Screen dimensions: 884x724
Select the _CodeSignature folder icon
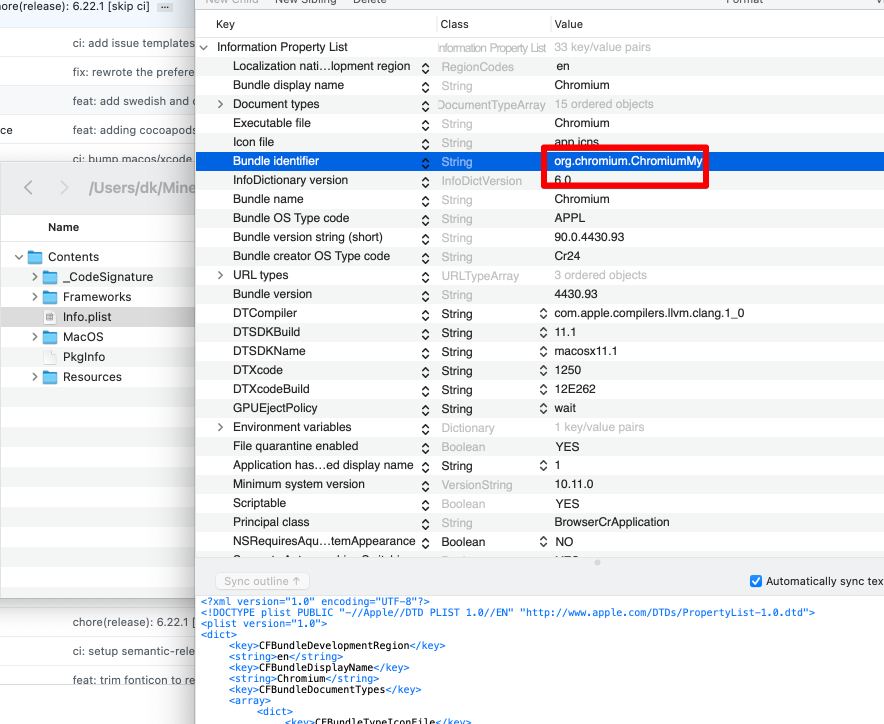[x=50, y=277]
